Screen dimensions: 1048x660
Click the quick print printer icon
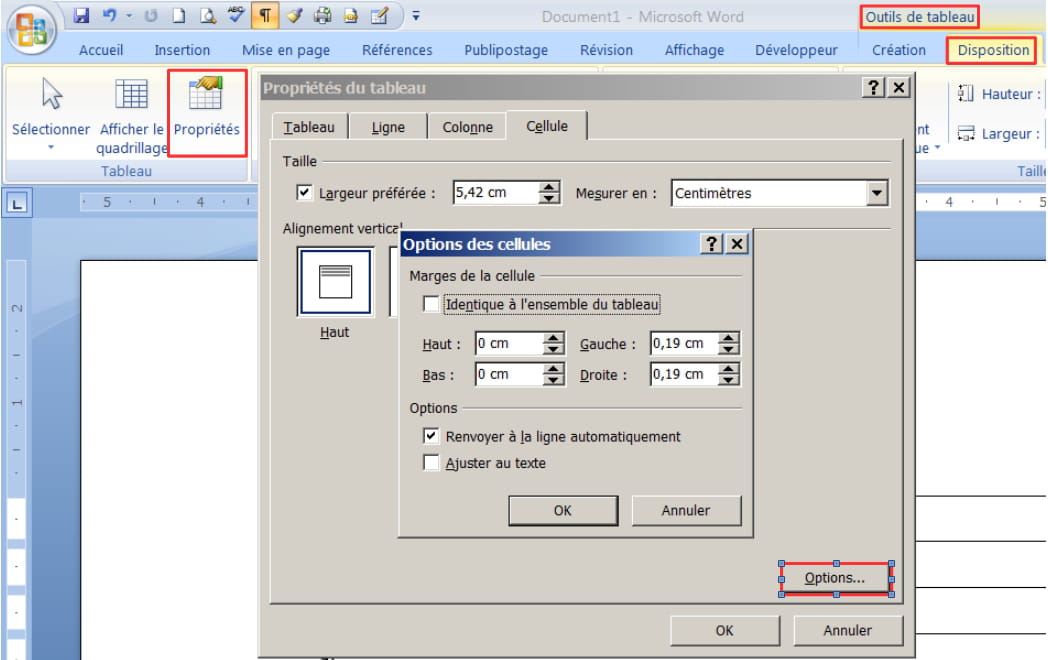323,15
